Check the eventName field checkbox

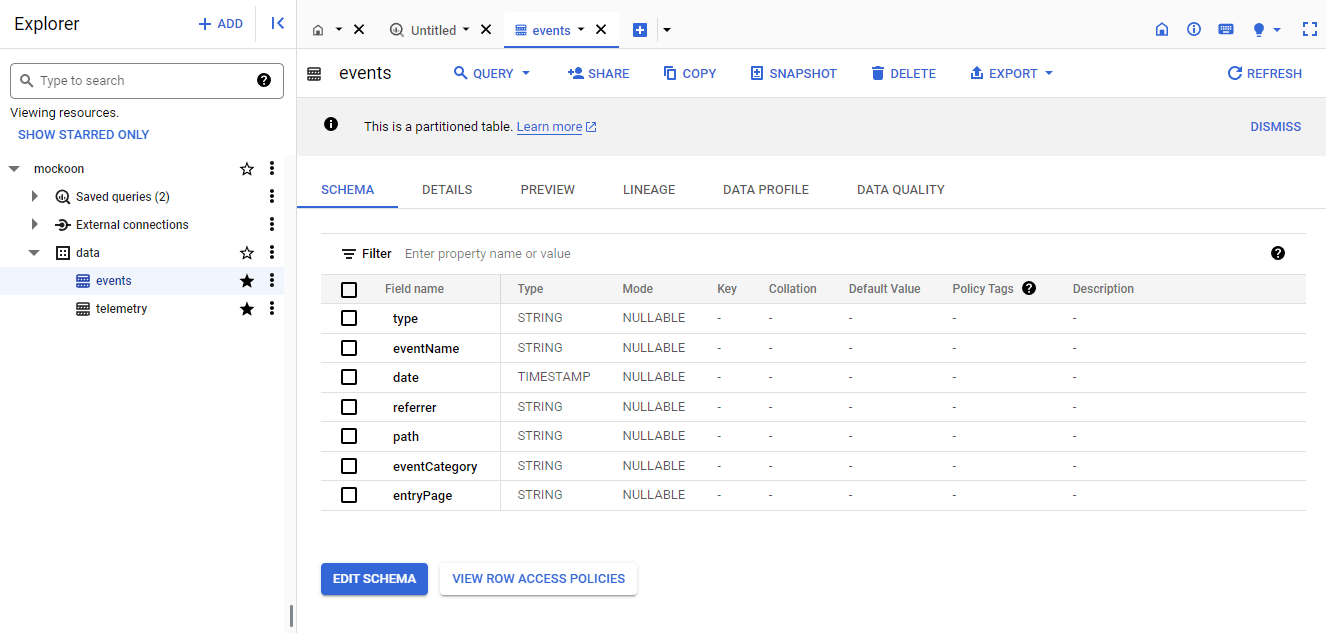pyautogui.click(x=349, y=348)
